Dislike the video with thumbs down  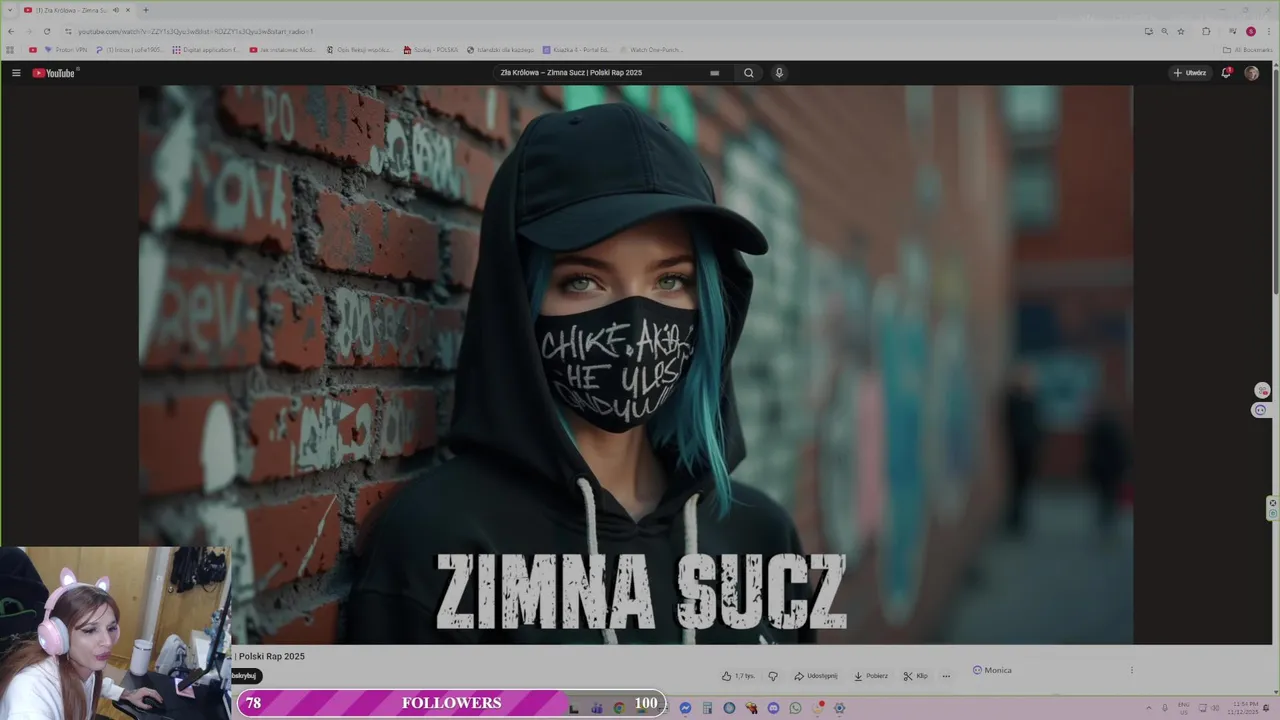[773, 676]
